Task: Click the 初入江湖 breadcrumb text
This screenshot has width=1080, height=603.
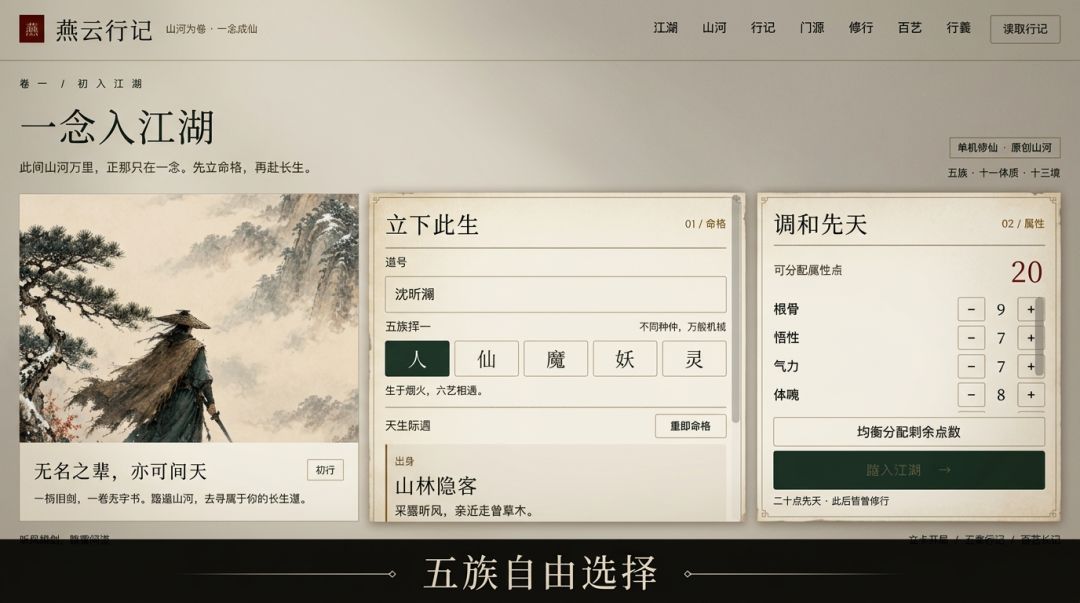Action: tap(110, 83)
